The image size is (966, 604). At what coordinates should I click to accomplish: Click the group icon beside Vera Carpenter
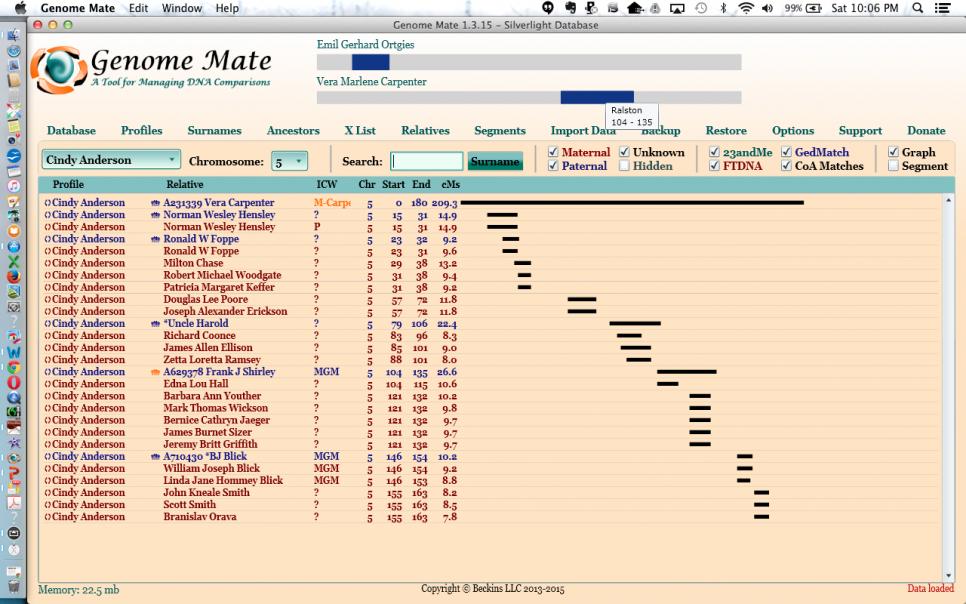[x=155, y=203]
